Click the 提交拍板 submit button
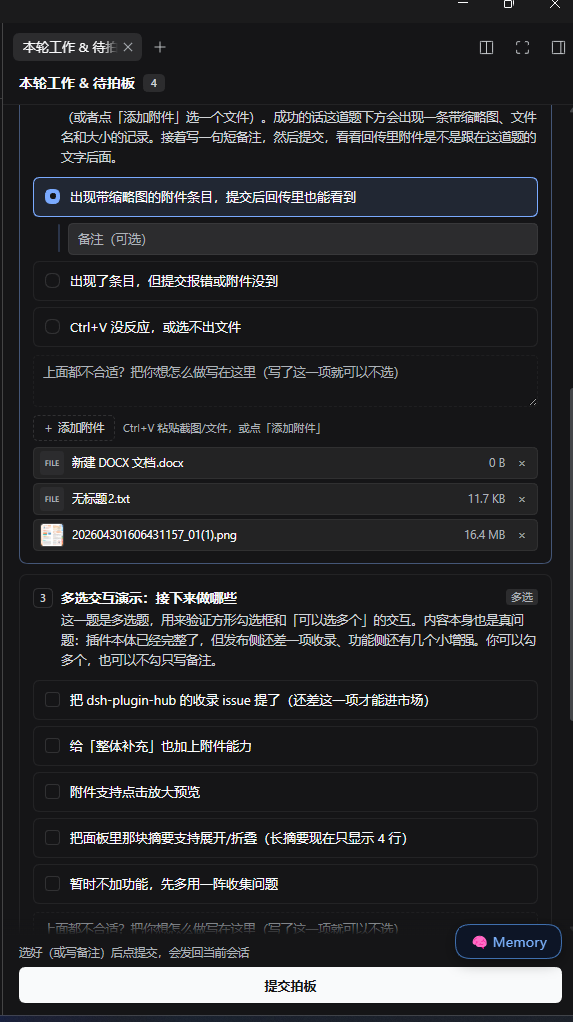Screen dimensions: 573x1022 pyautogui.click(x=290, y=986)
